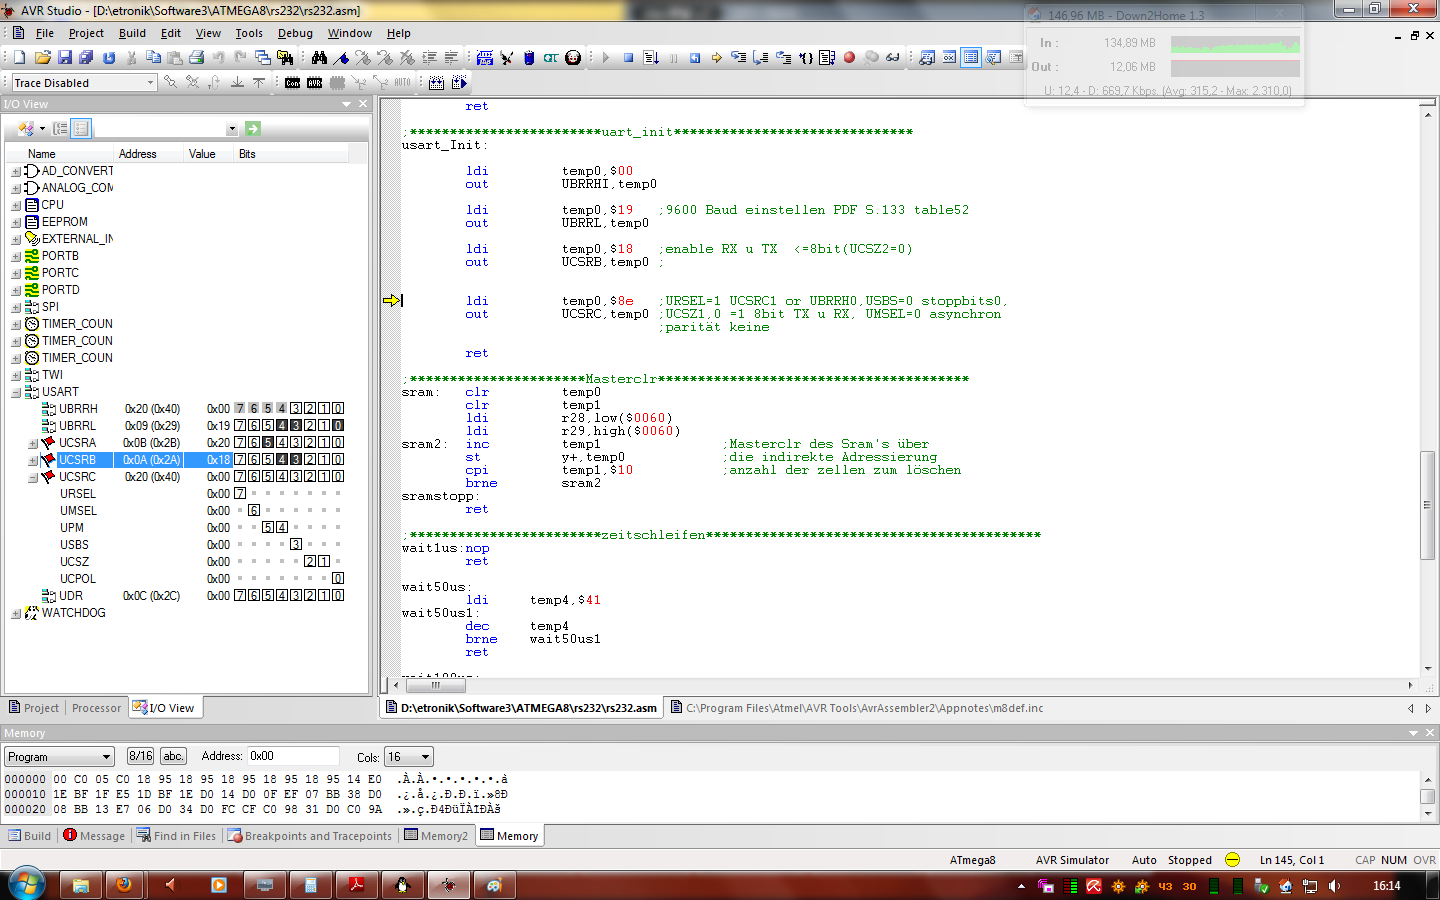Switch I/O View to flat list icon

pos(81,129)
